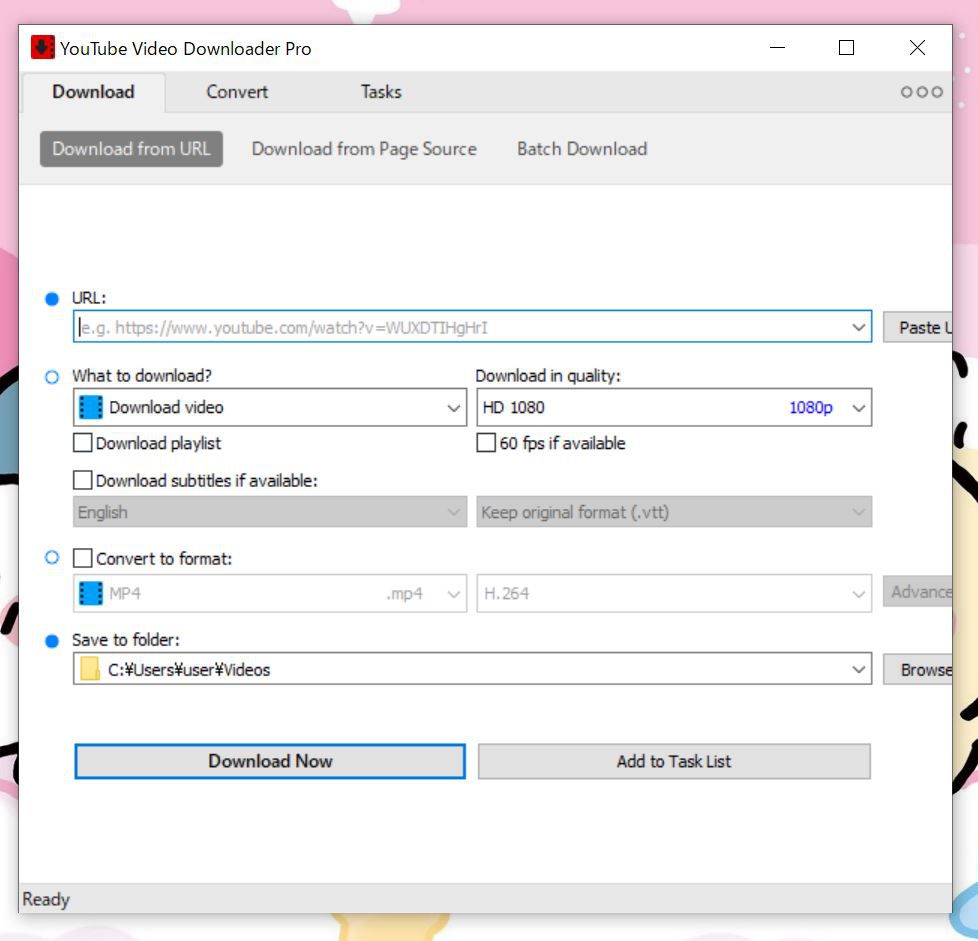Open the three-dots more options menu
This screenshot has width=978, height=941.
click(x=921, y=92)
